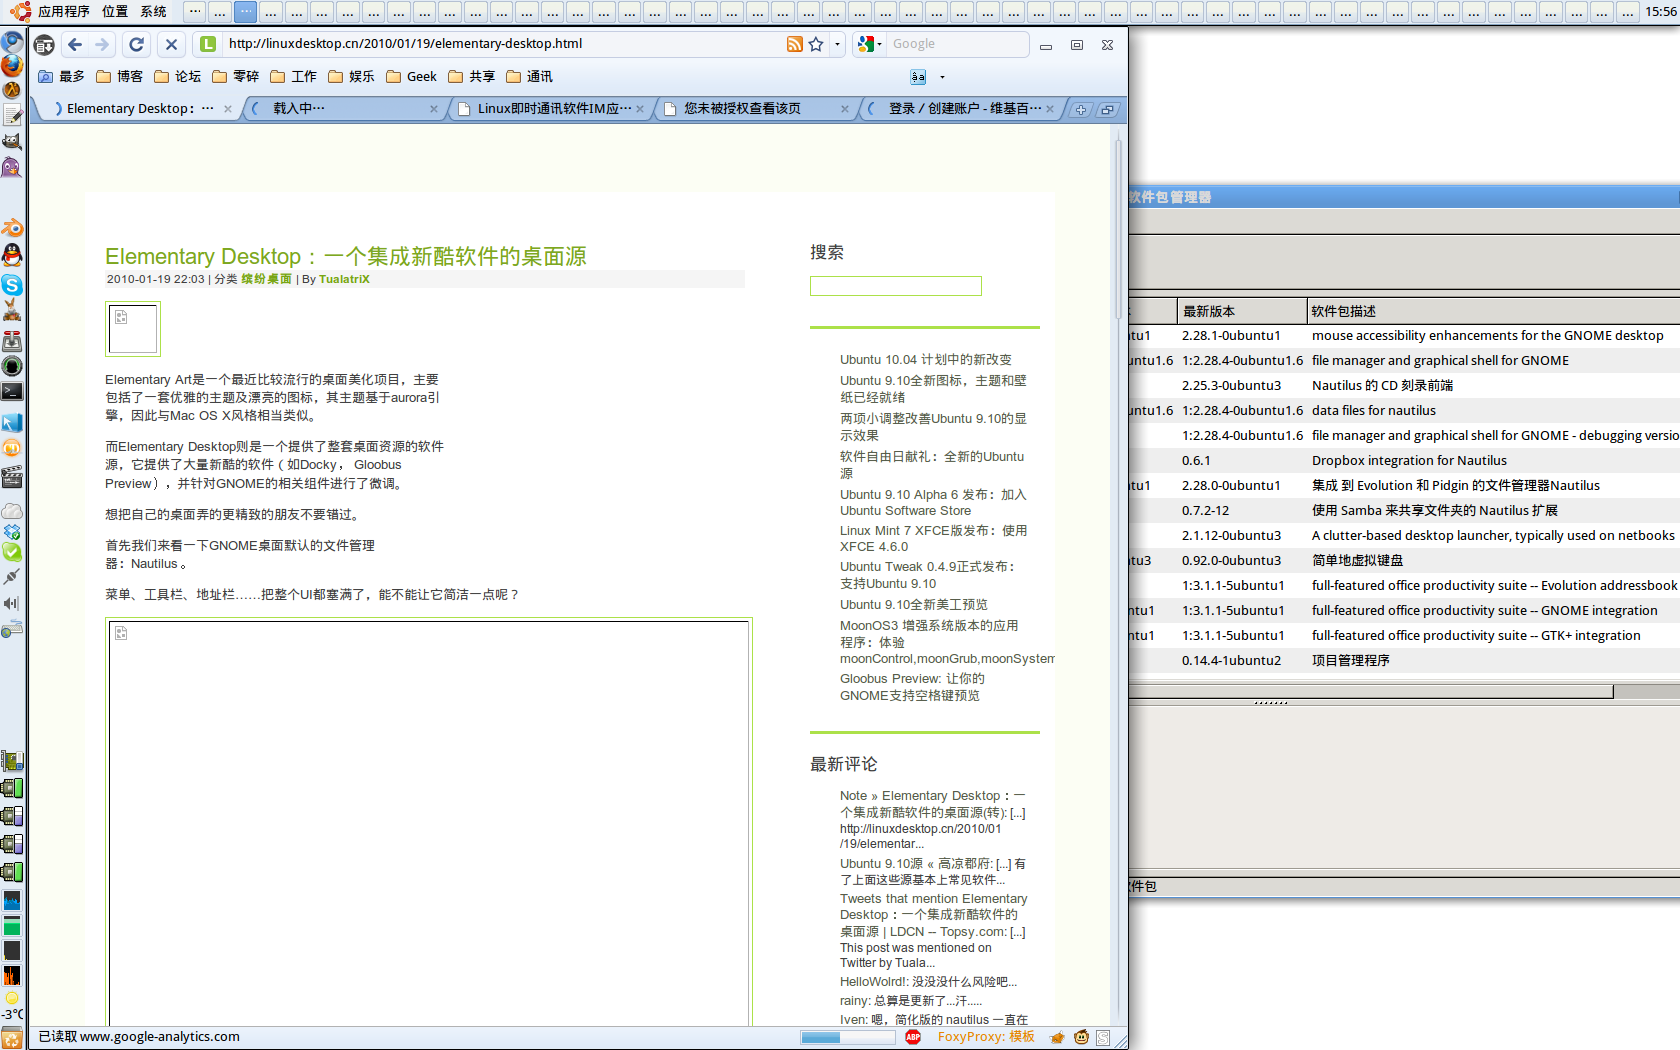Launch QQ penguin from the left dock
This screenshot has height=1050, width=1680.
tap(12, 255)
